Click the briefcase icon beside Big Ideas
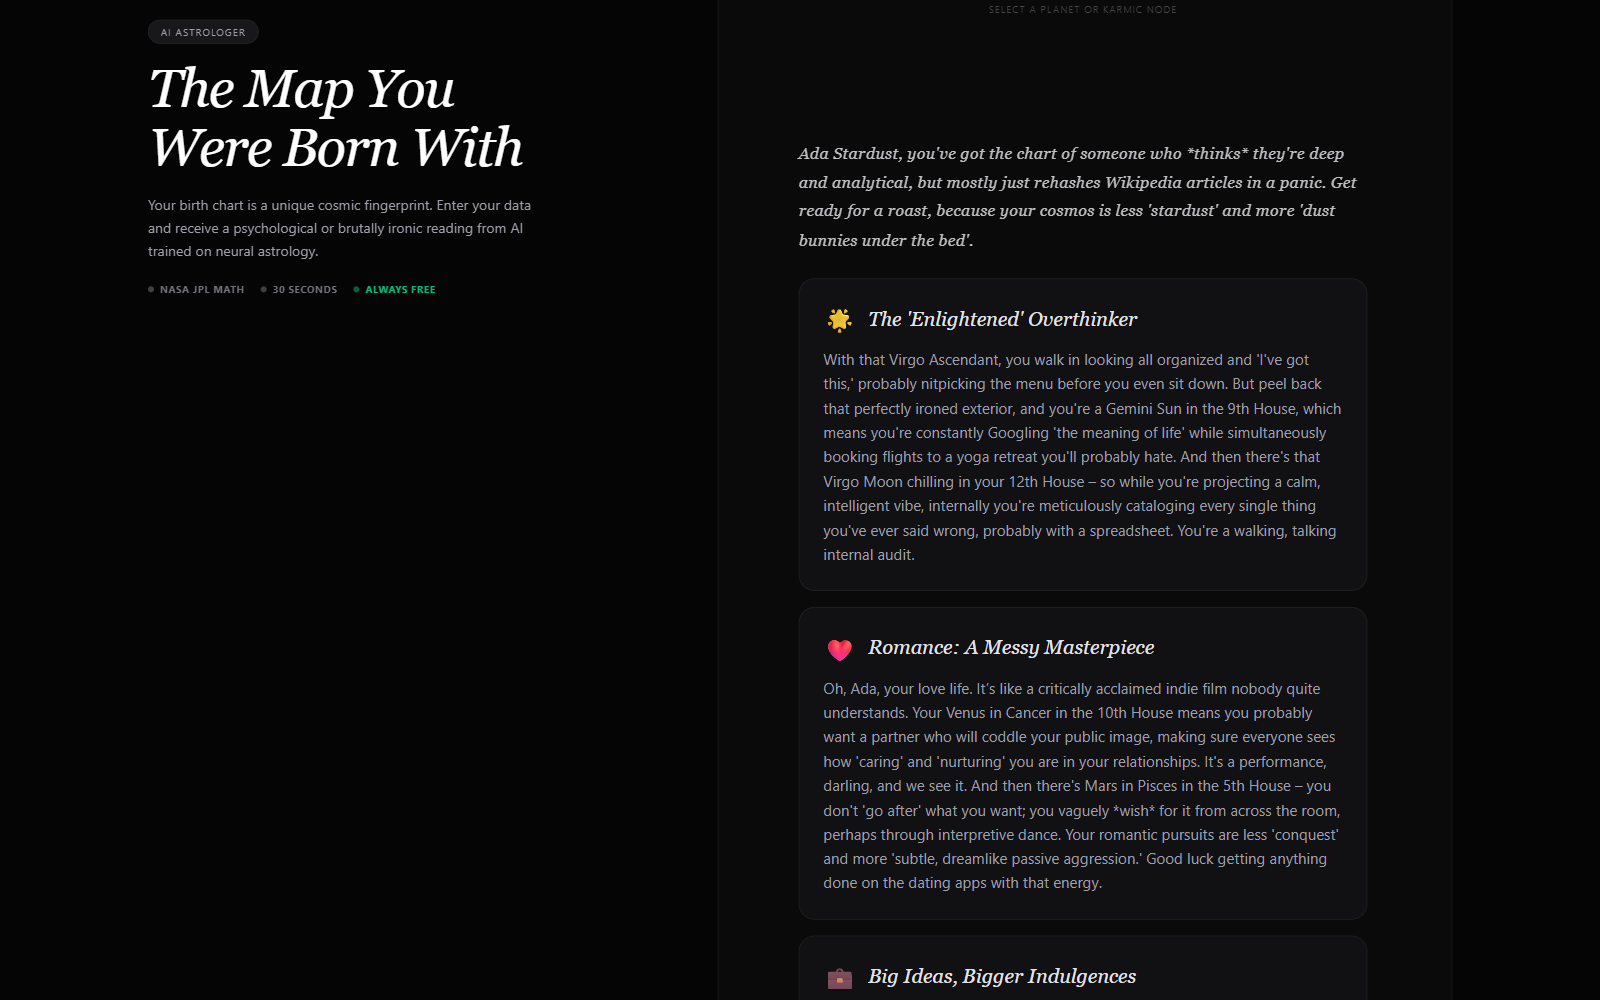1600x1000 pixels. 839,978
